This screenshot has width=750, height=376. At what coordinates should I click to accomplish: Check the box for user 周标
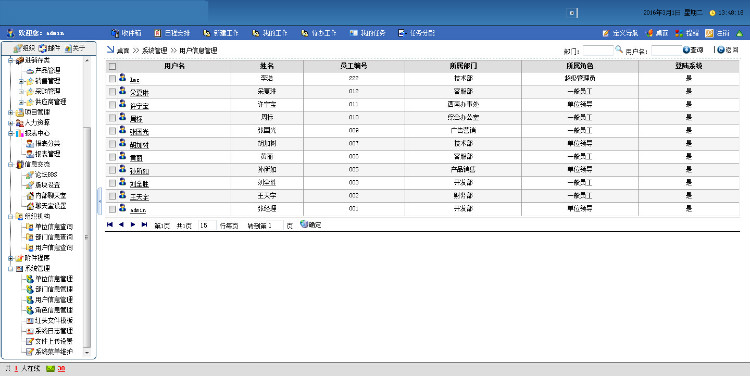coord(112,118)
